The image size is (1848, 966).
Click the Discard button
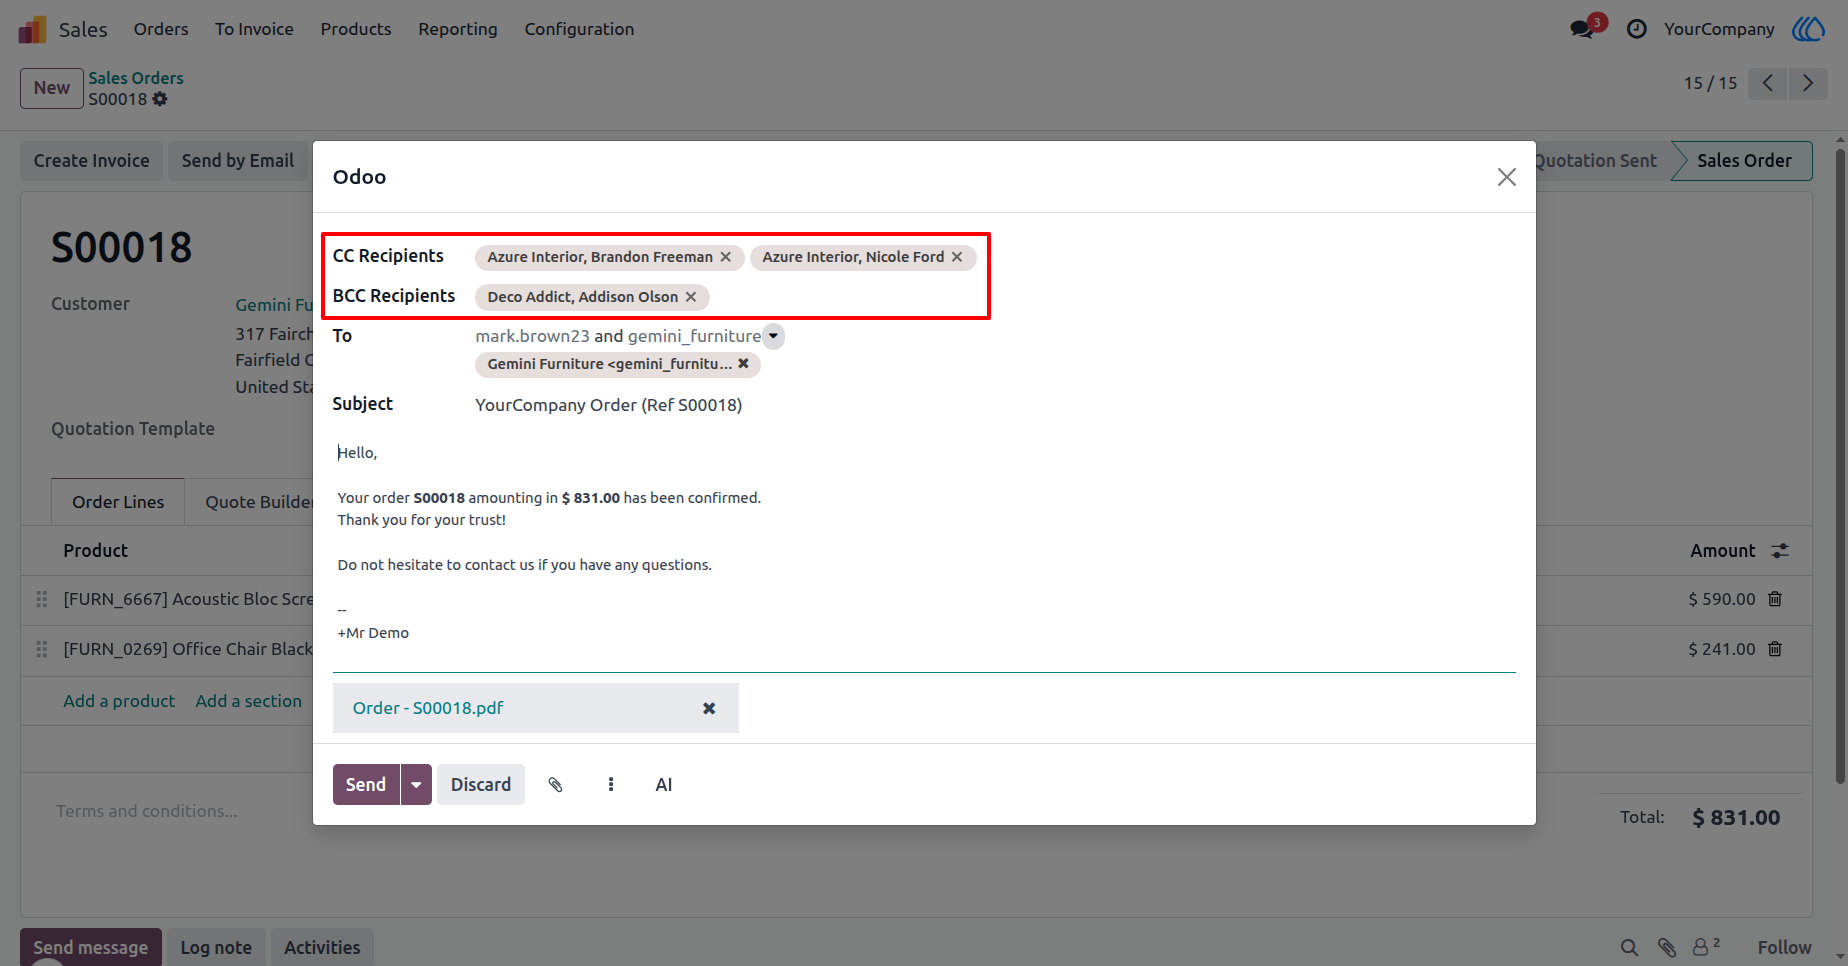click(481, 785)
